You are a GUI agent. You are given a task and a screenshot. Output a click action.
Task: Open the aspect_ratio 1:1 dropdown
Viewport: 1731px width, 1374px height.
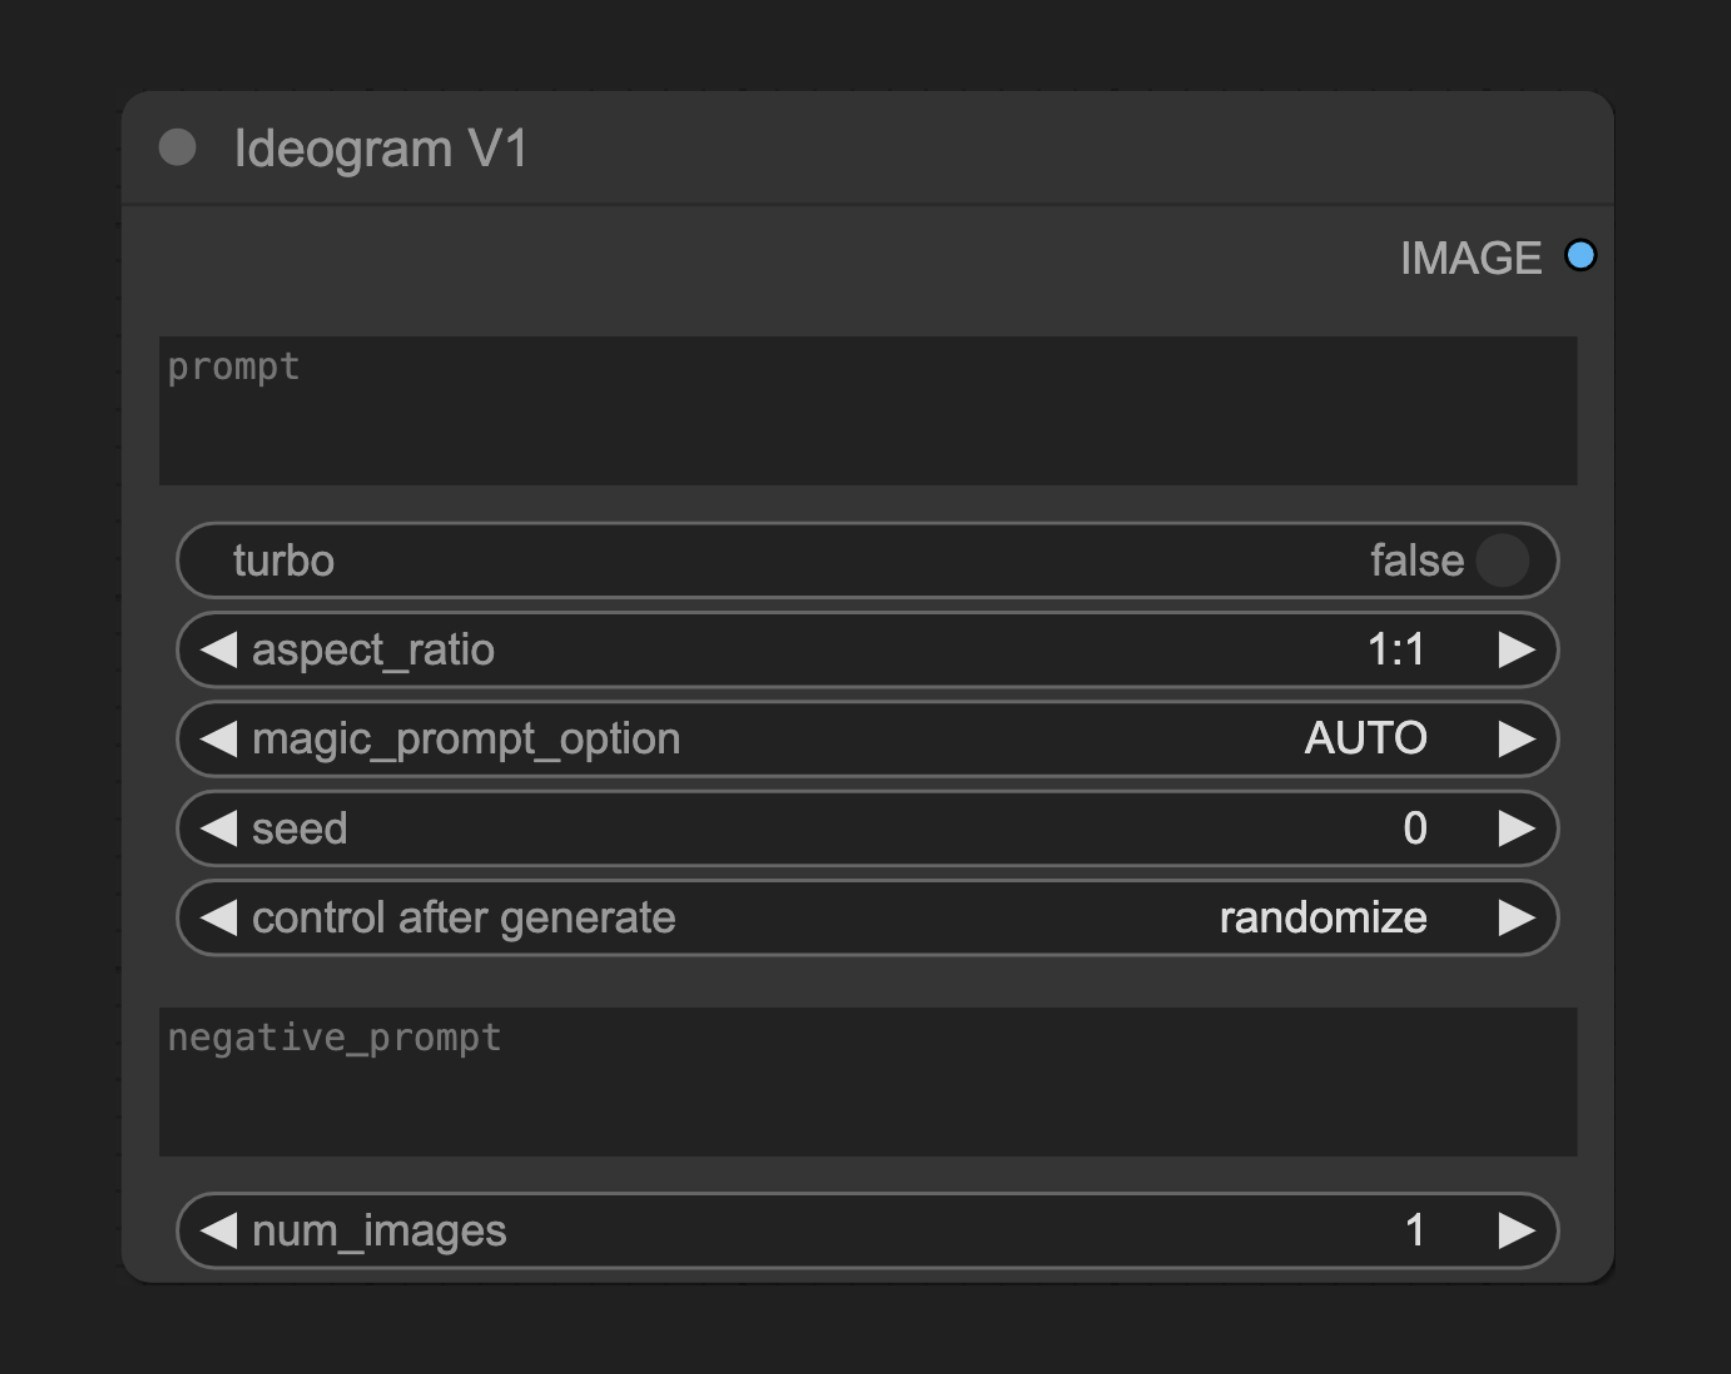tap(1395, 650)
